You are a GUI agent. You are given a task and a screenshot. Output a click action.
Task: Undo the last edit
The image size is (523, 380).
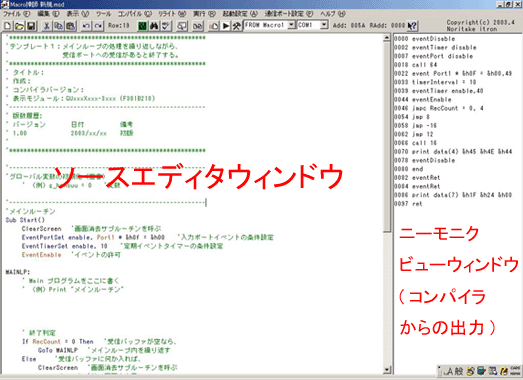[x=86, y=26]
